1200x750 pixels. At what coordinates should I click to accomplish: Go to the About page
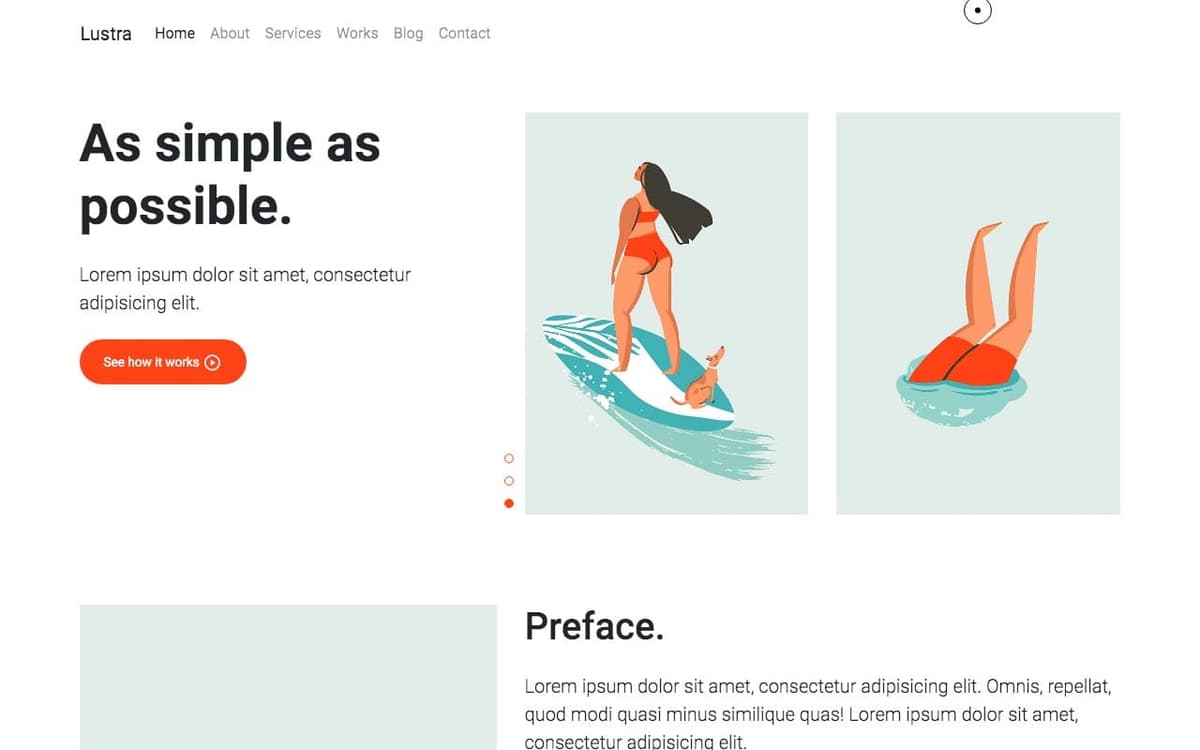[230, 33]
